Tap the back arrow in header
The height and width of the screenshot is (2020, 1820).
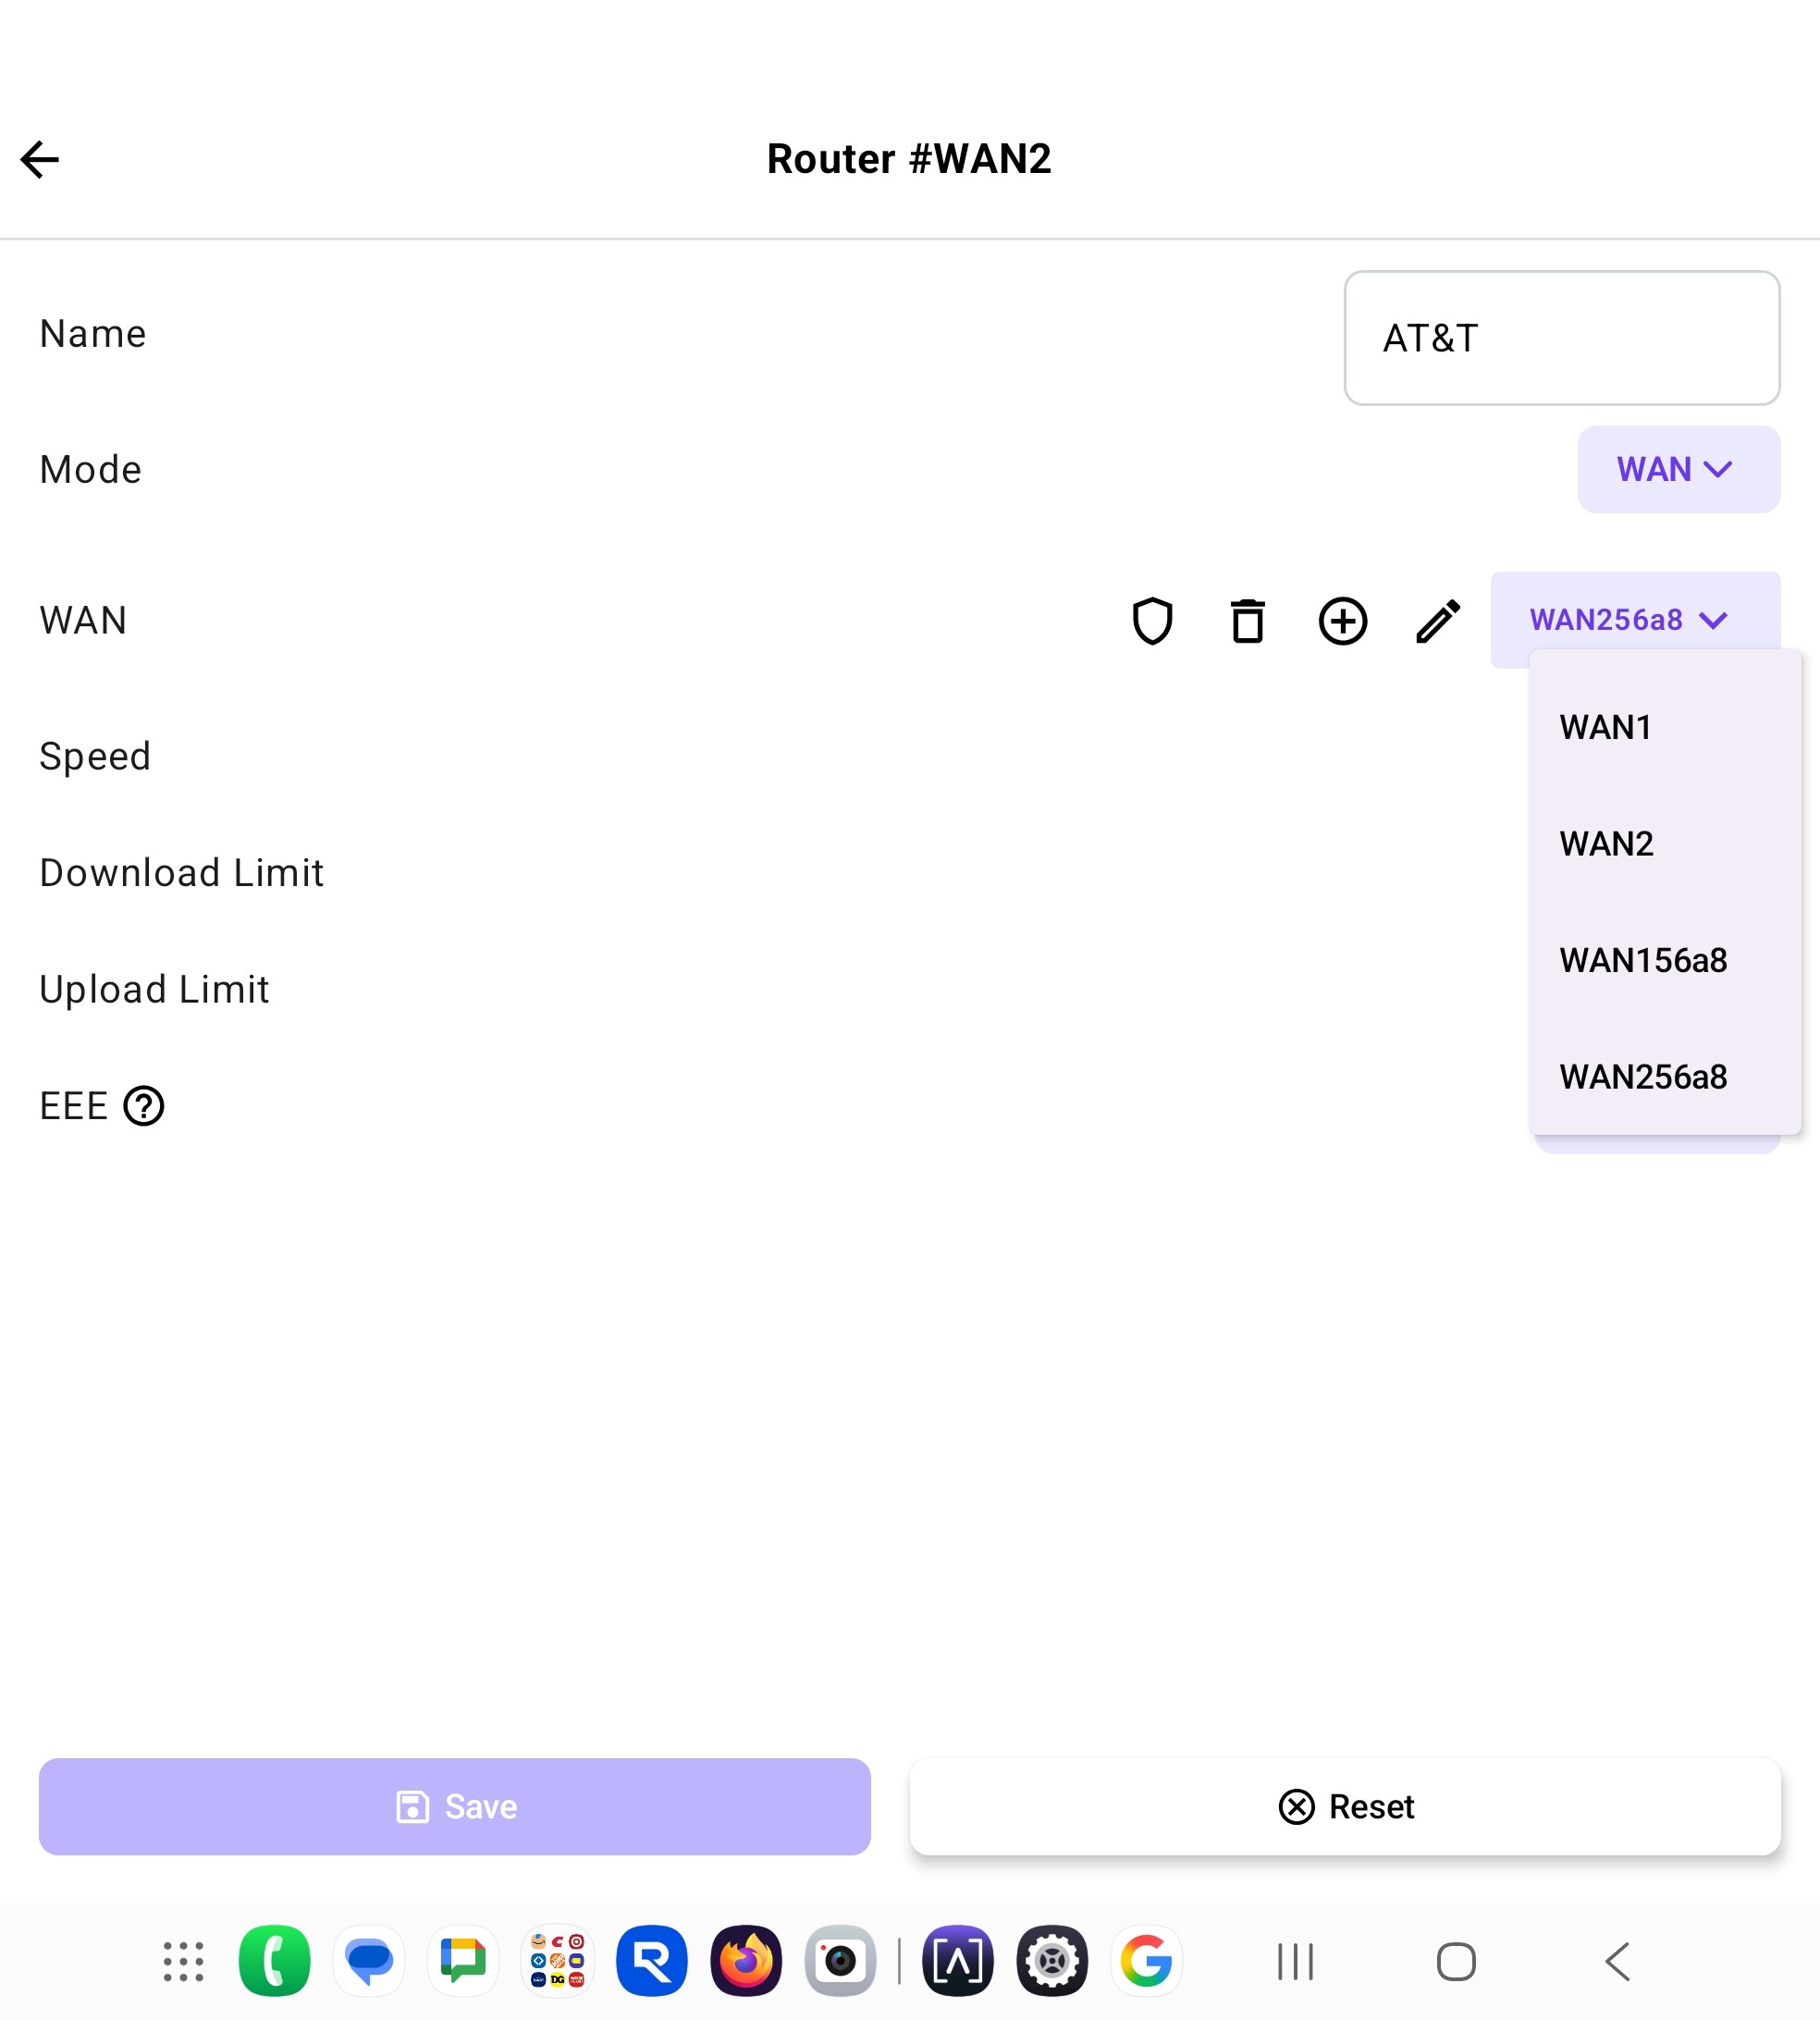(x=40, y=159)
